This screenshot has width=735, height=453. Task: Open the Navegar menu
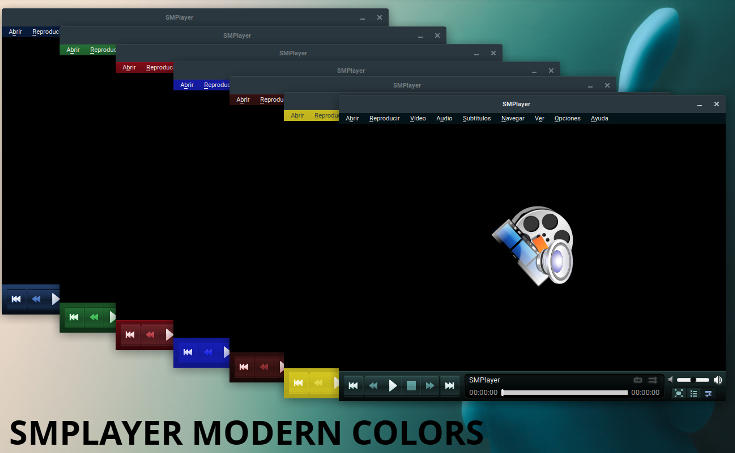(x=512, y=118)
